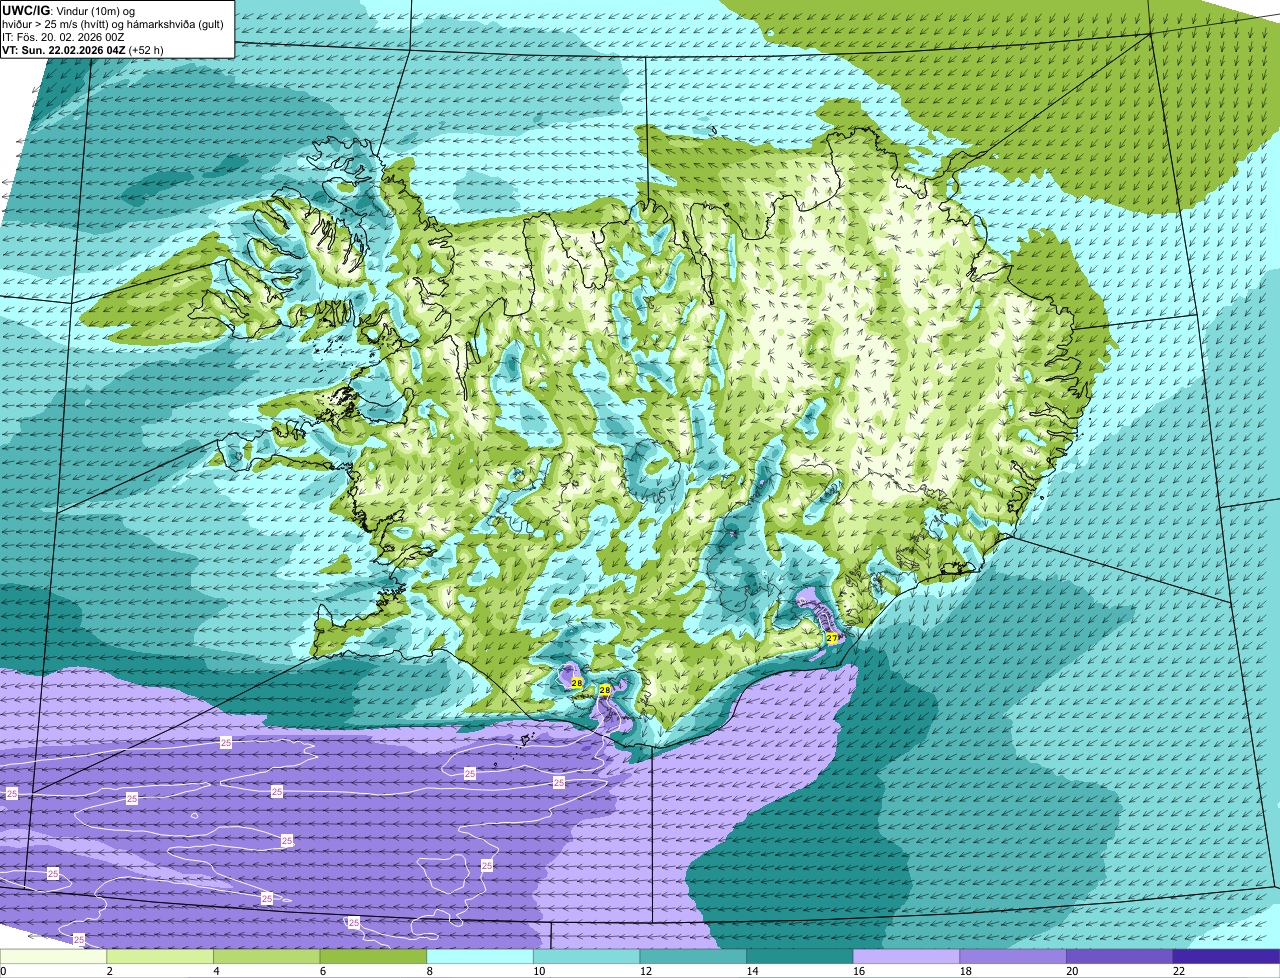Click the legend tick label 20
Screen dimensions: 1280x978
click(1072, 971)
